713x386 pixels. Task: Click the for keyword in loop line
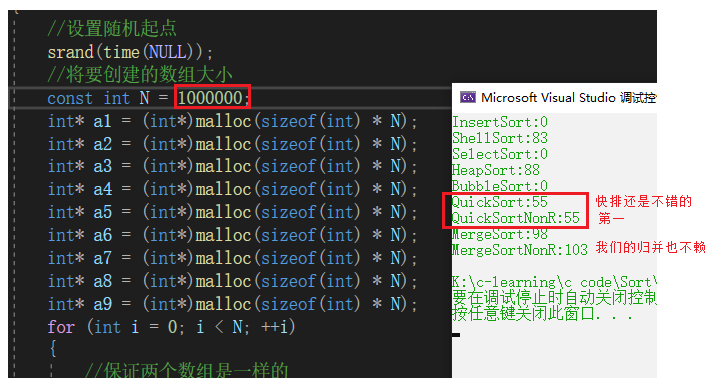tap(61, 327)
